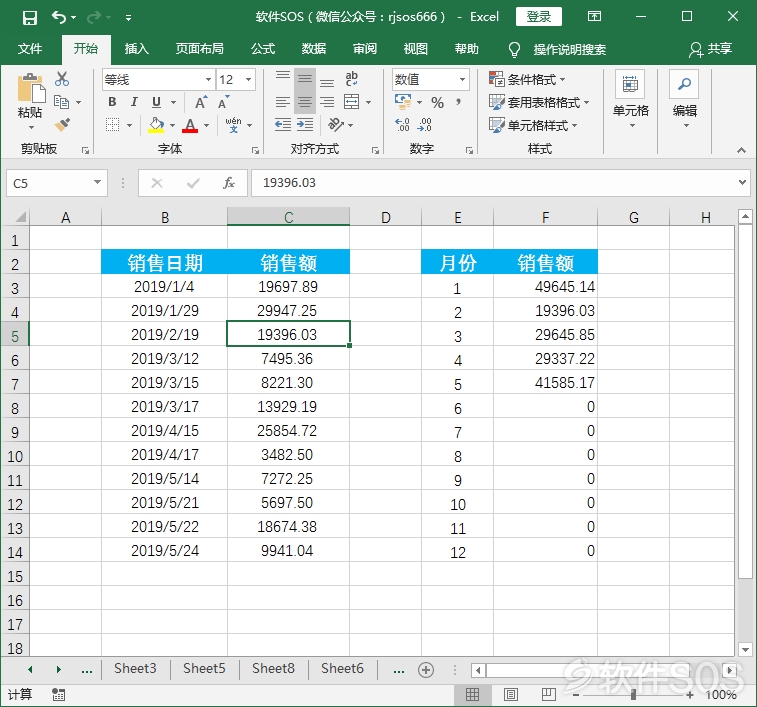Toggle Italic formatting
This screenshot has width=757, height=707.
pyautogui.click(x=134, y=102)
